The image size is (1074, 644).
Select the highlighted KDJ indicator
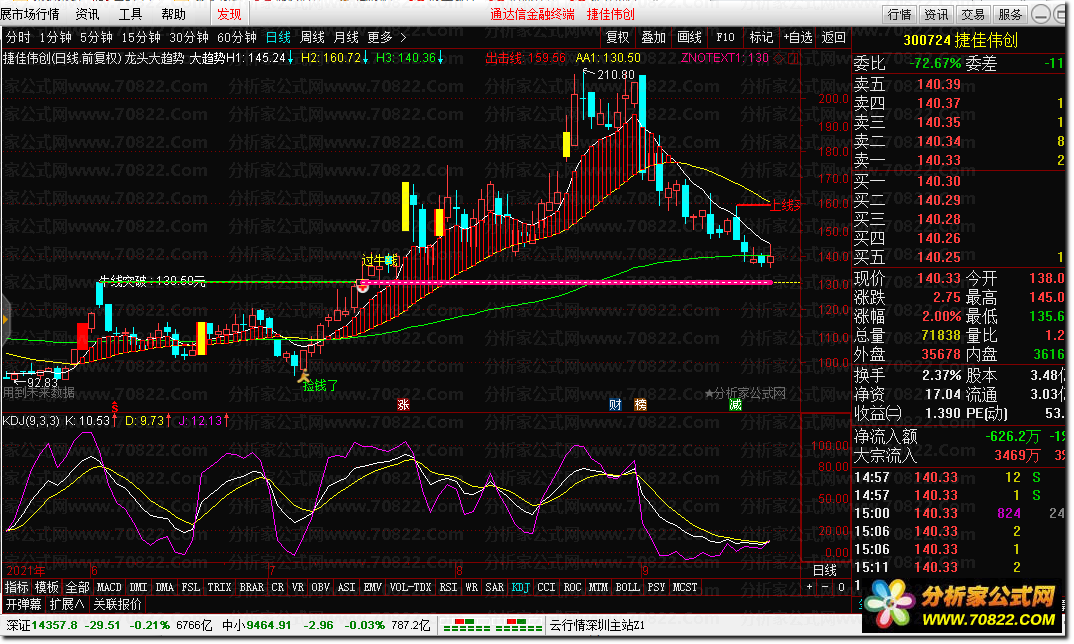click(521, 587)
